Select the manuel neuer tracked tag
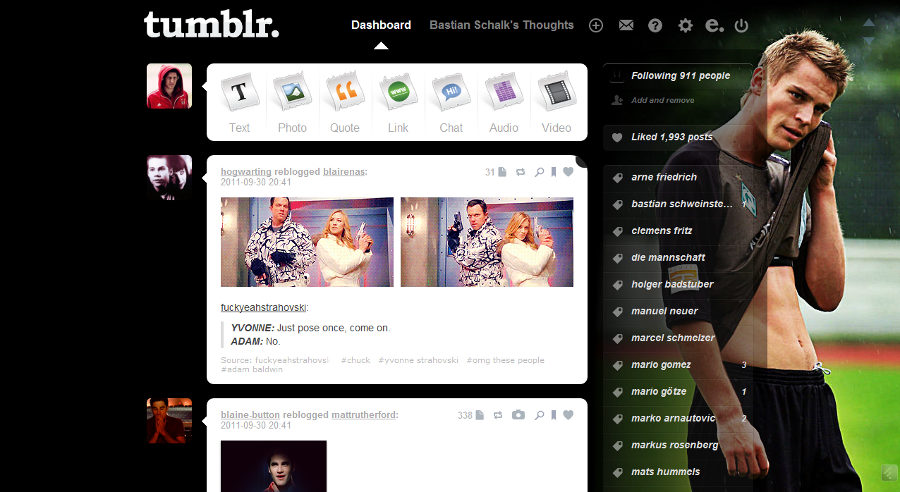 point(665,311)
